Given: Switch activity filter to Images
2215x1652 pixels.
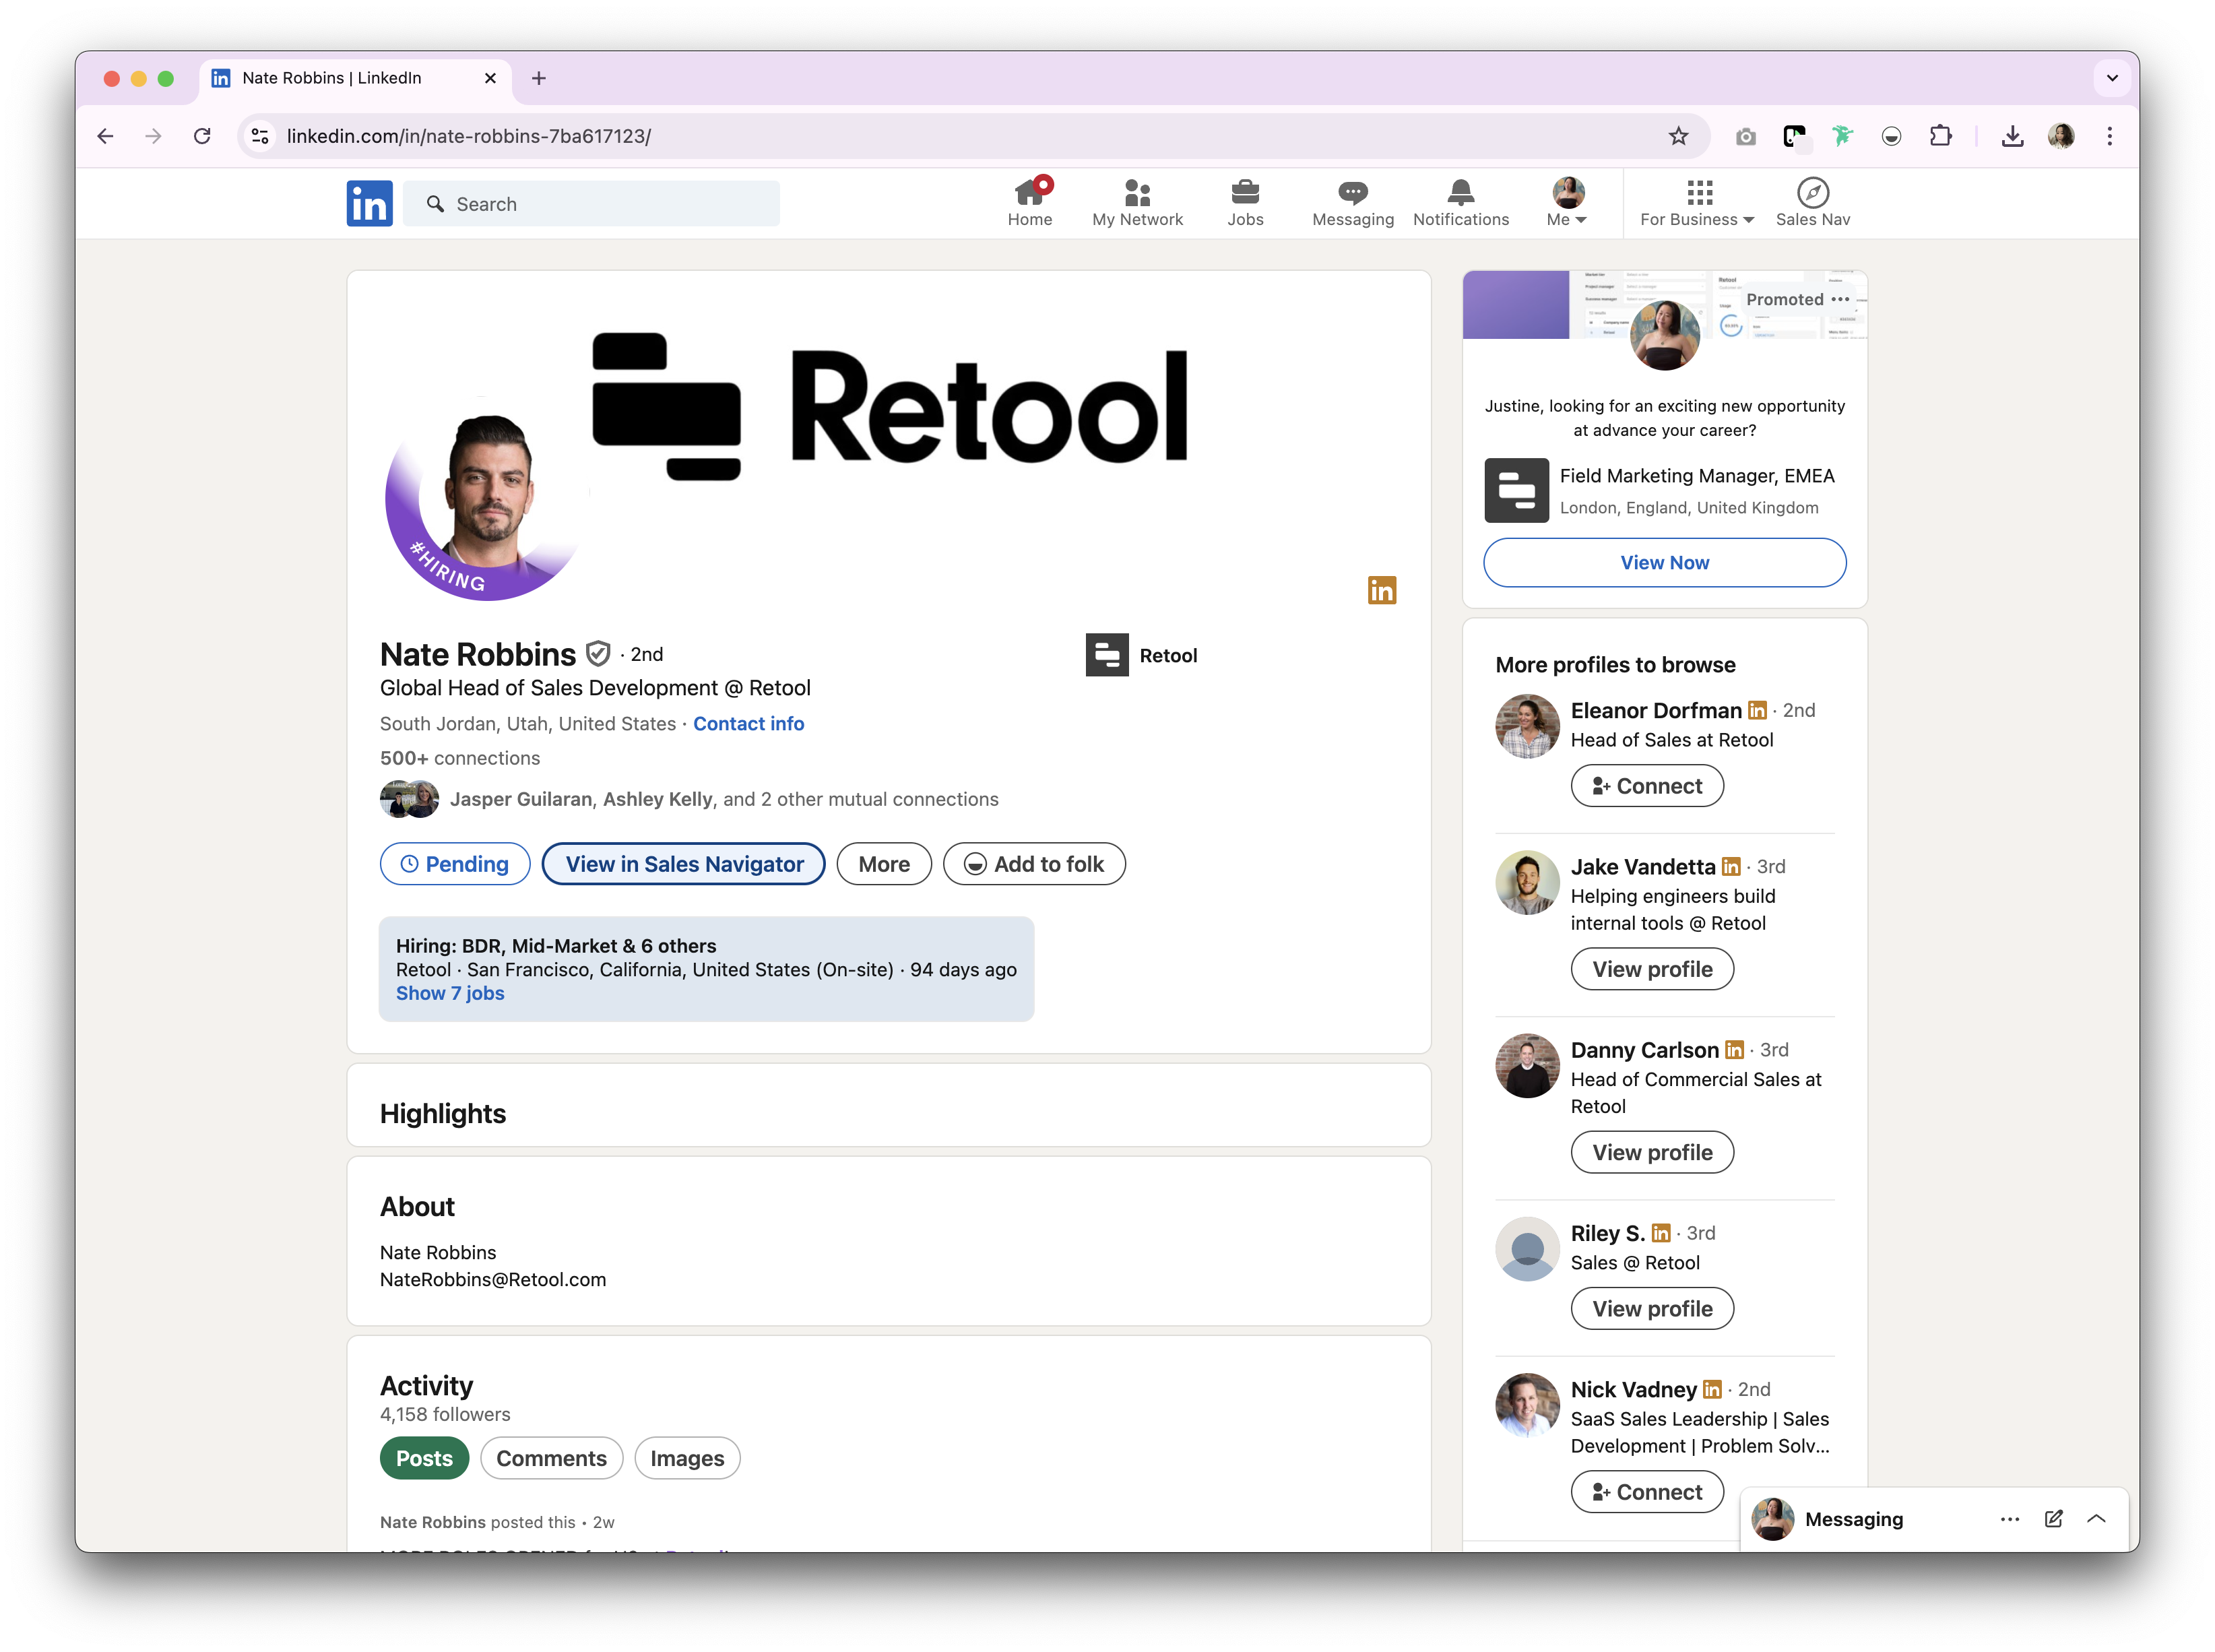Looking at the screenshot, I should tap(687, 1458).
